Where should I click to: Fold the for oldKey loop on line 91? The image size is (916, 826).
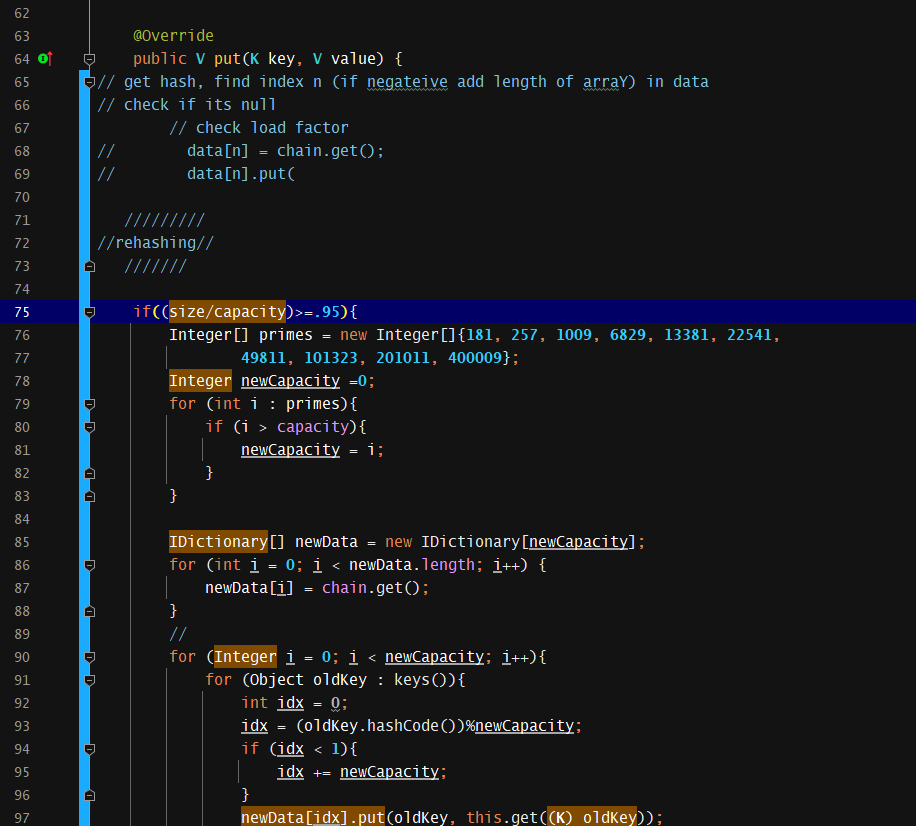point(89,680)
